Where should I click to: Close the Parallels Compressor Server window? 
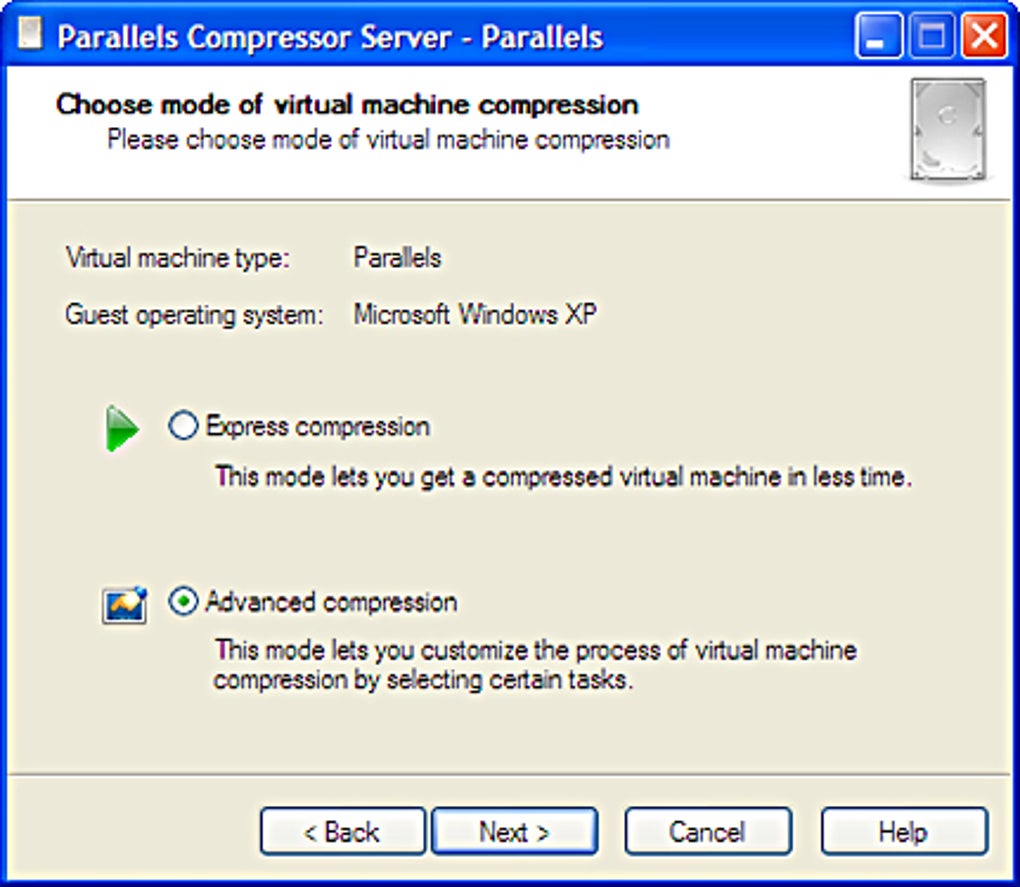pos(984,34)
